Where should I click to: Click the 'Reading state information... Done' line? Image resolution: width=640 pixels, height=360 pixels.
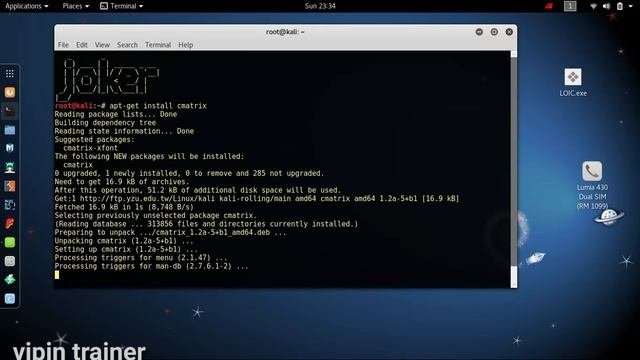click(x=124, y=131)
